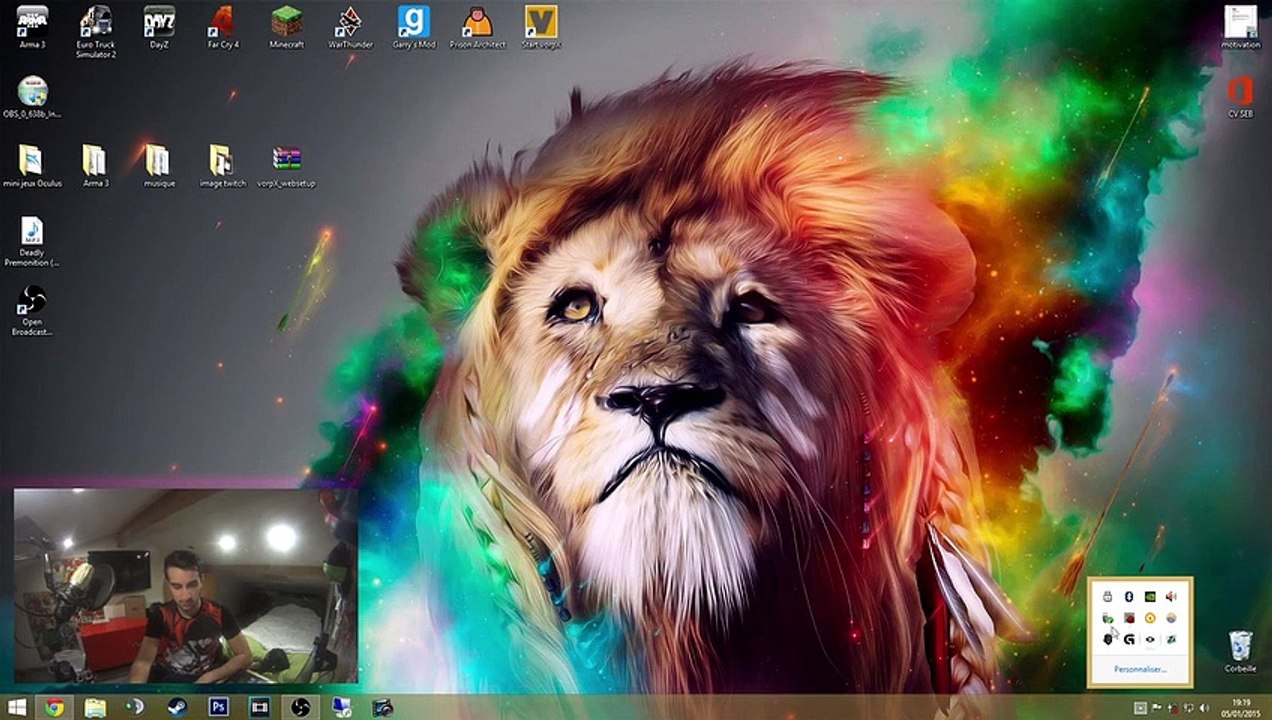
Task: Click the Minecraft desktop icon
Action: [x=286, y=24]
